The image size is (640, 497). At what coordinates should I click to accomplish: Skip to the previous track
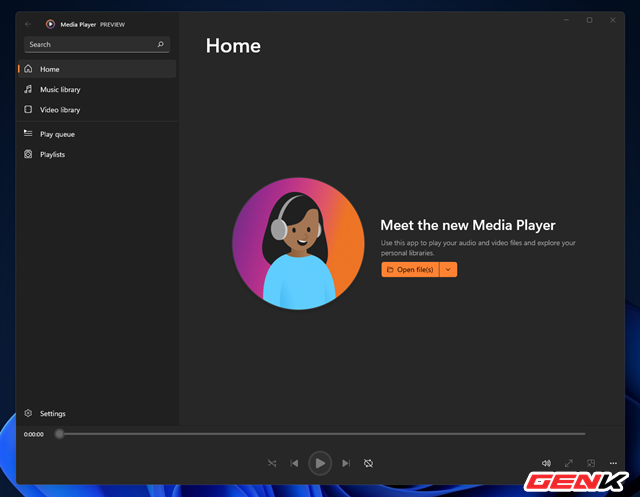[294, 463]
